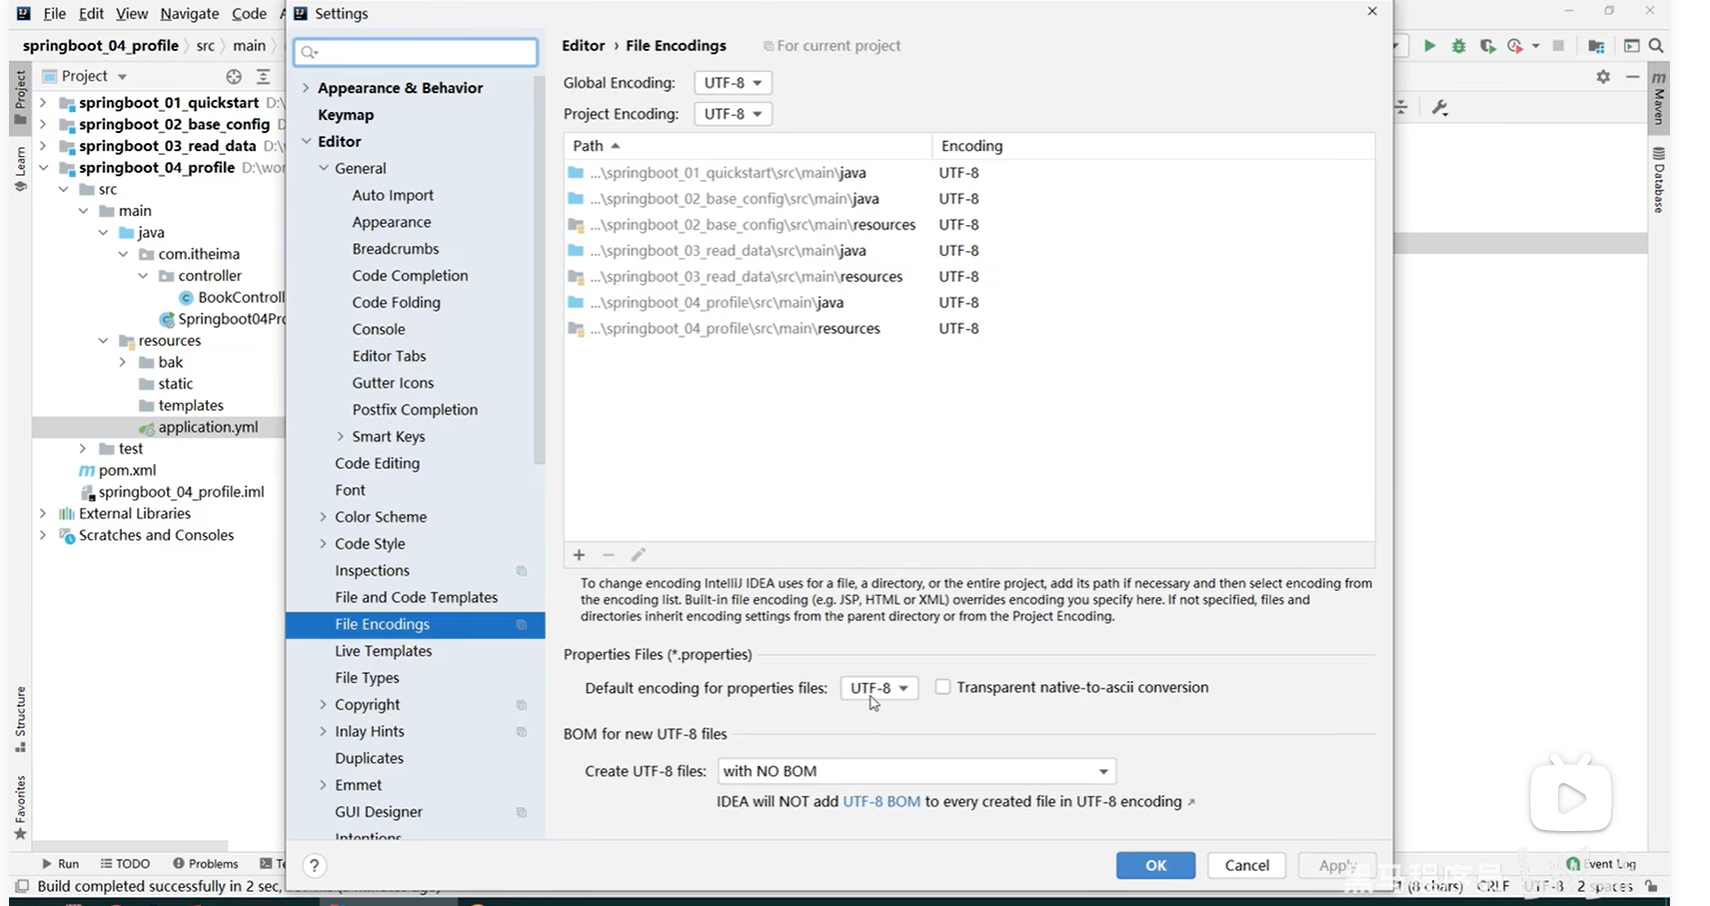Click Search Everywhere magnifier icon
Viewport: 1710px width, 906px height.
(x=1656, y=46)
